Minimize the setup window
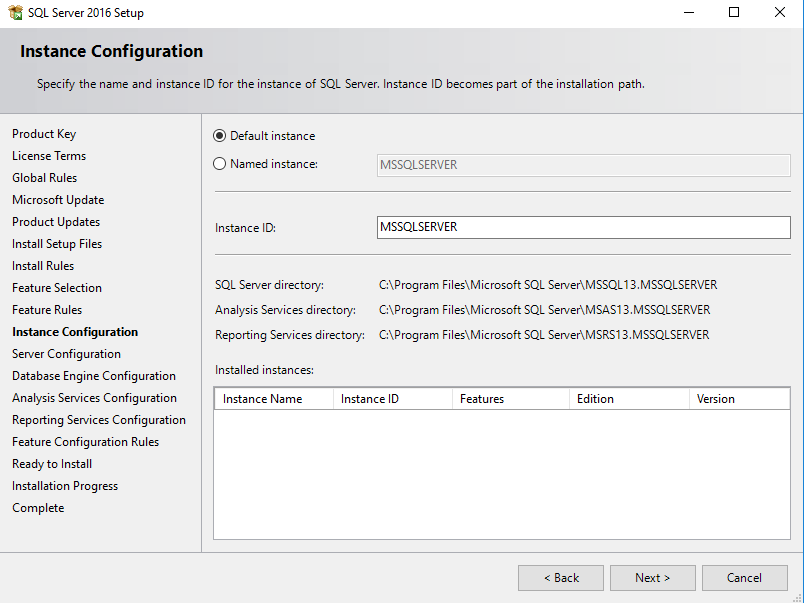804x603 pixels. click(689, 12)
